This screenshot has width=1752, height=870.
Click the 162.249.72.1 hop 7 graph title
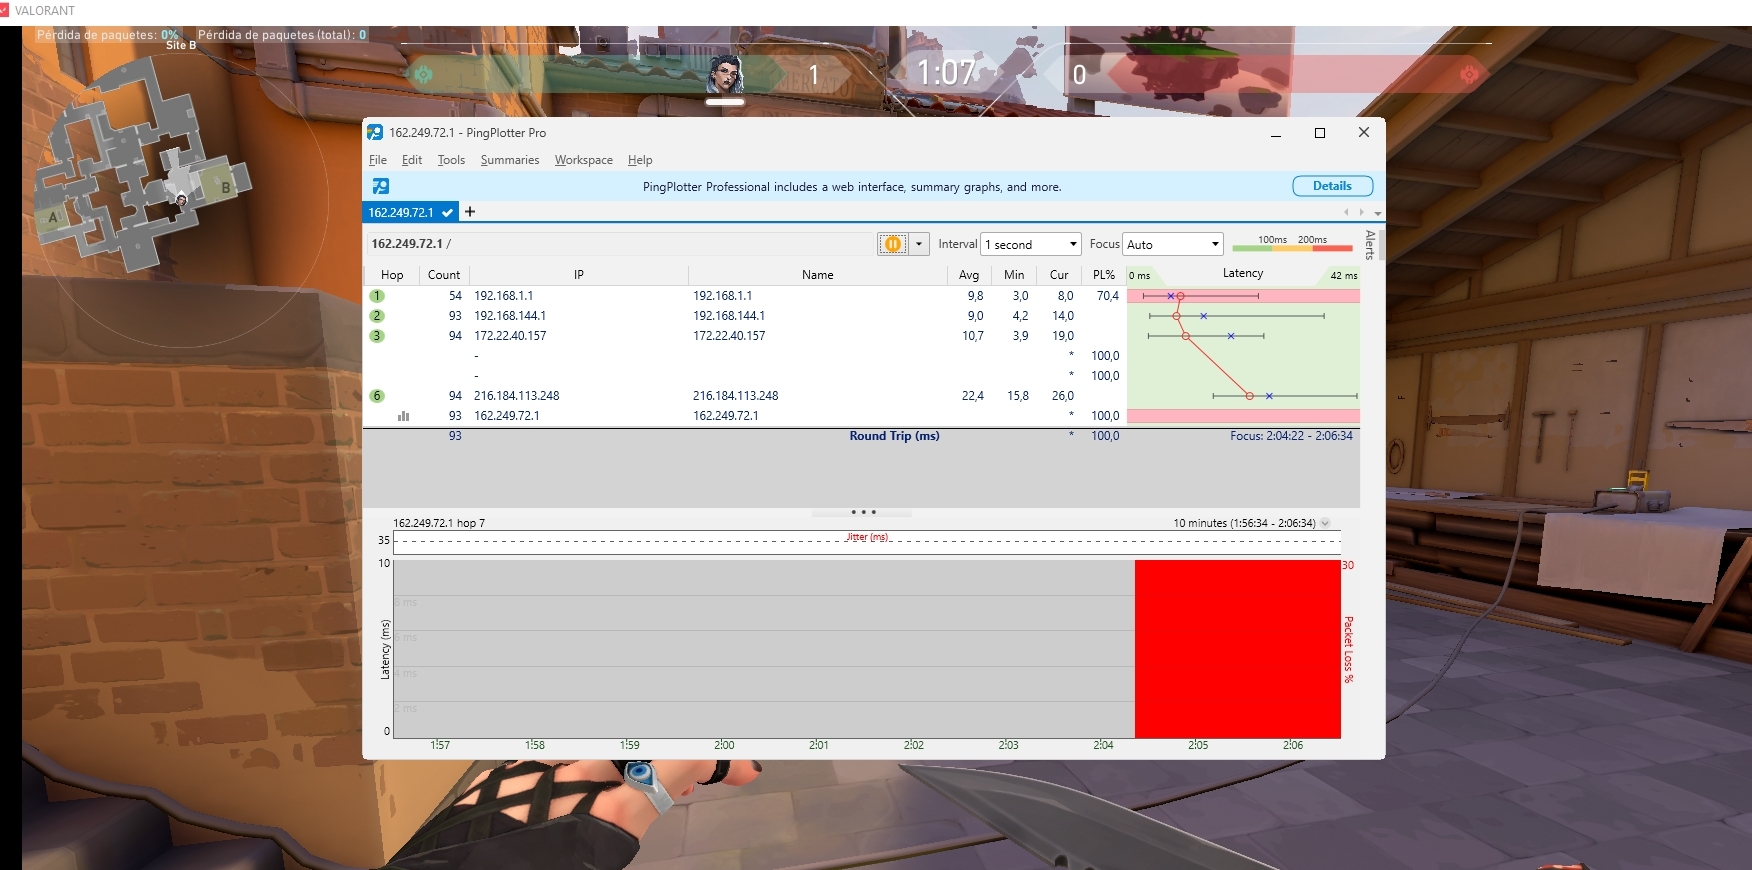point(439,523)
